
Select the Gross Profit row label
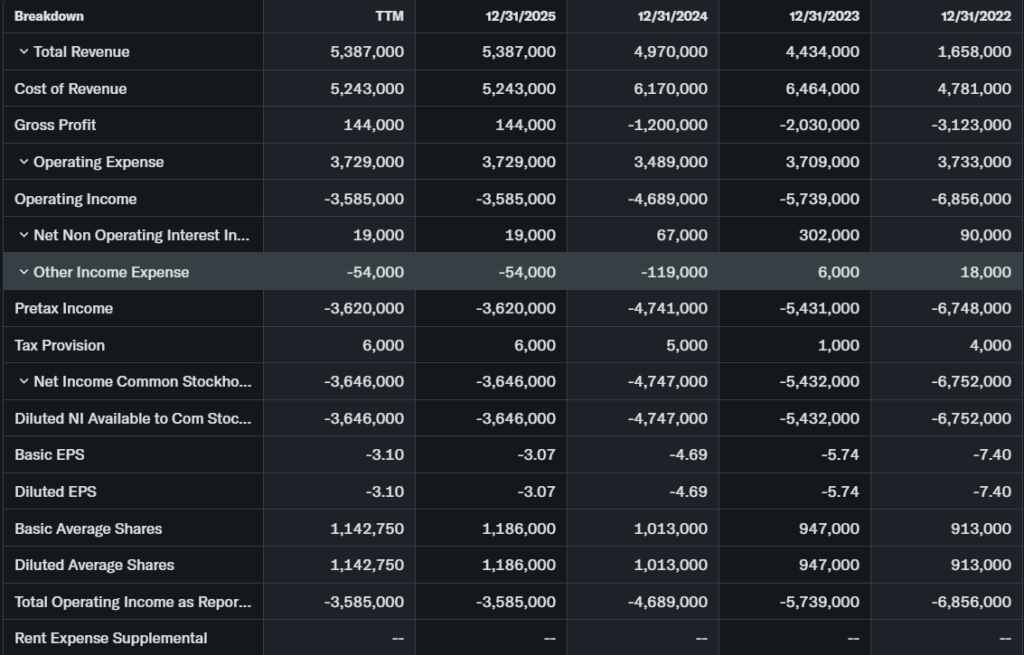55,125
